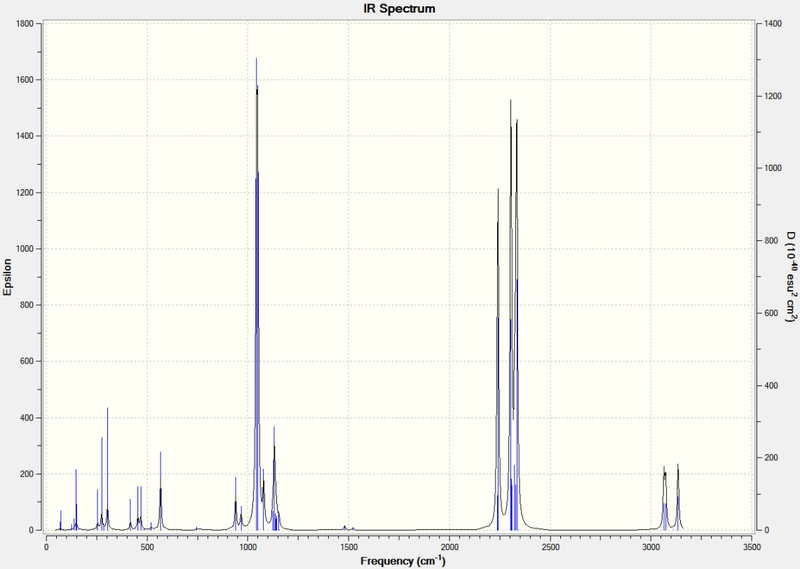Screen dimensions: 800x569
Task: Select the "Epsilon" left axis label
Action: tap(7, 277)
